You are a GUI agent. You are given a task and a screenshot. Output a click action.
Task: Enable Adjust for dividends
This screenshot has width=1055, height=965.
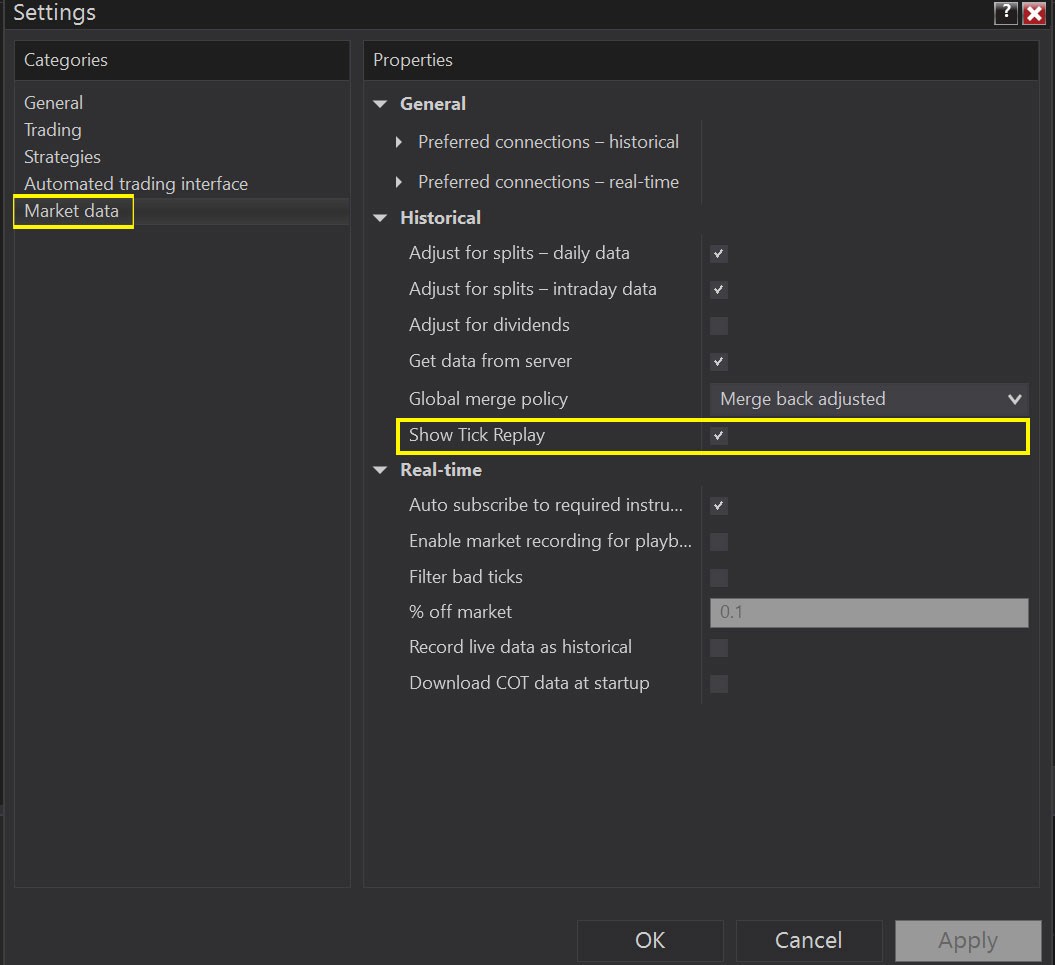pos(718,325)
